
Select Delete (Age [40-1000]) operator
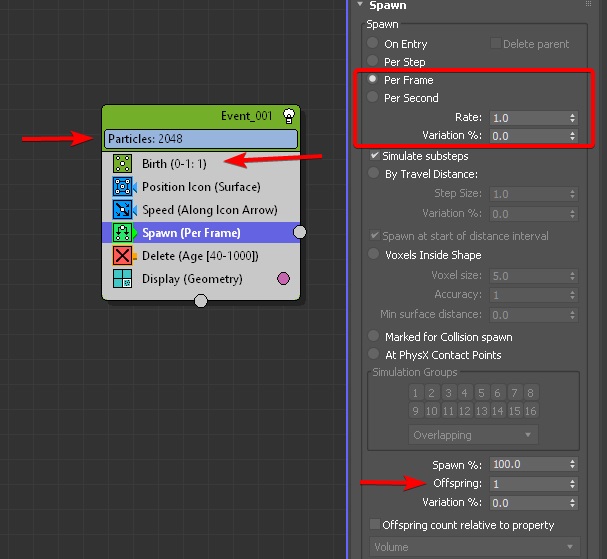tap(201, 256)
